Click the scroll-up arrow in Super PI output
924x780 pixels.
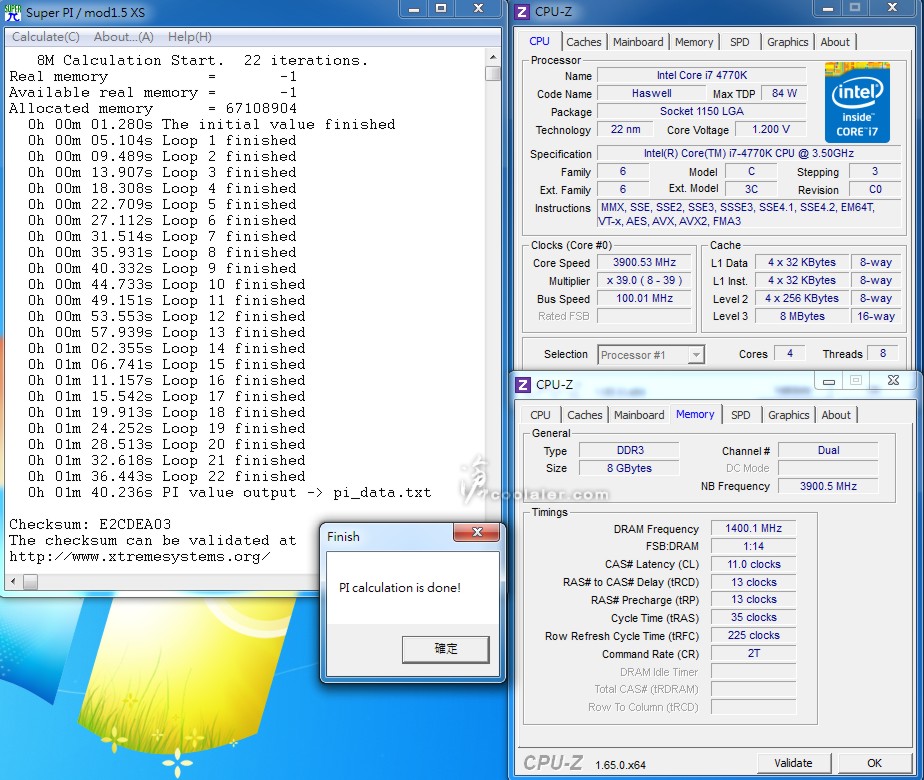493,58
